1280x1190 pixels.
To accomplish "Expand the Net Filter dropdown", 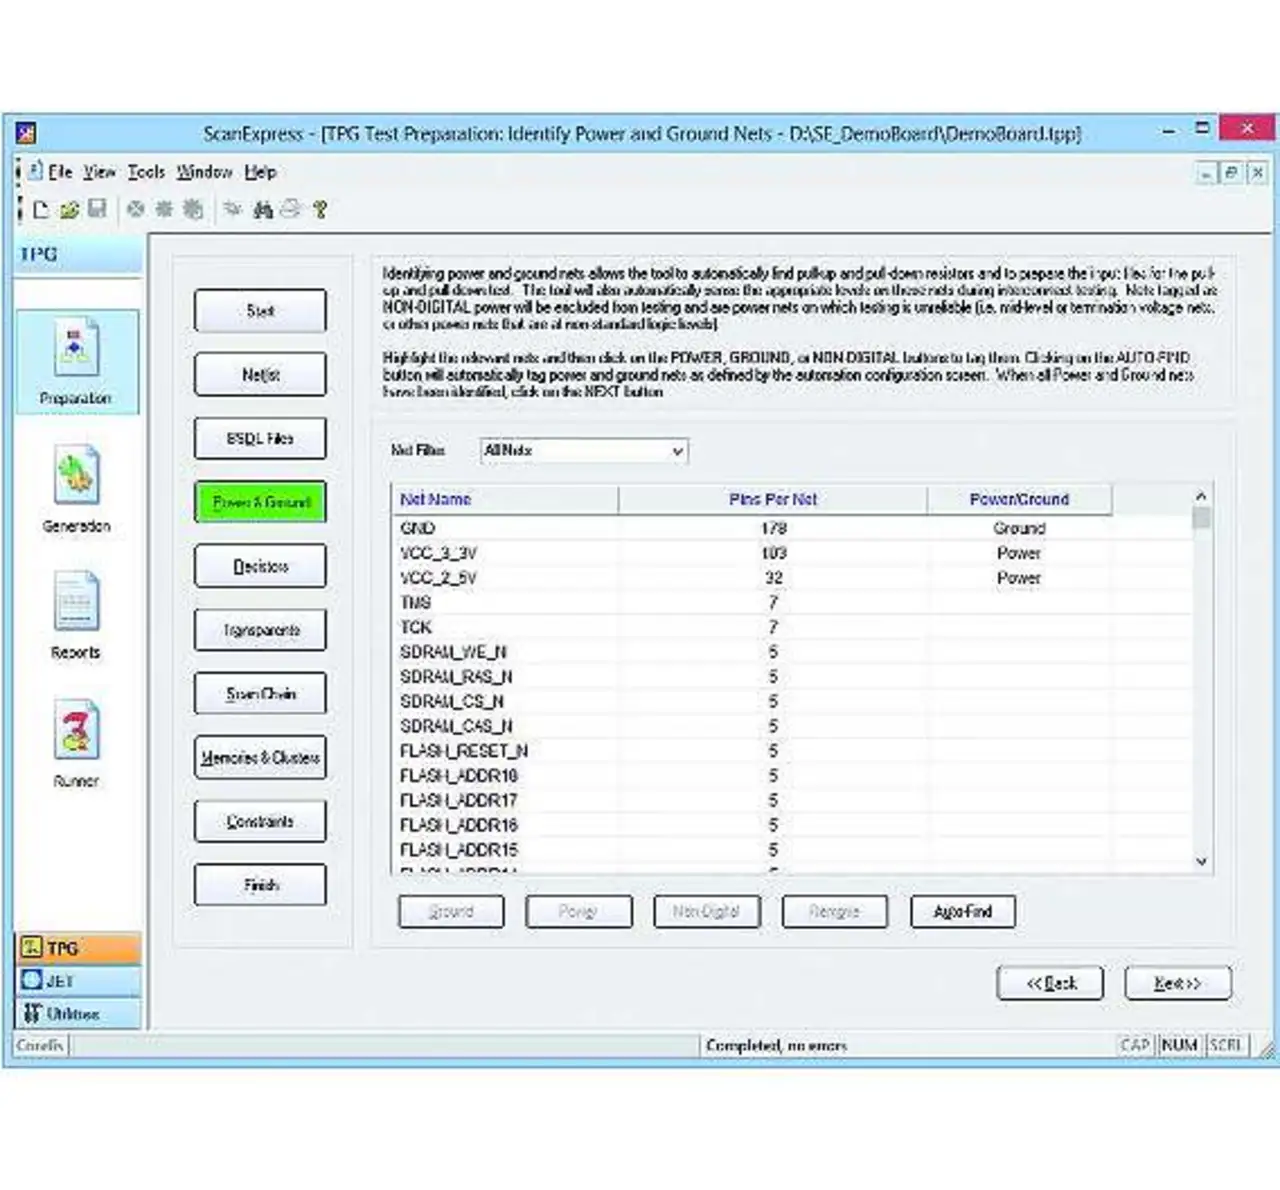I will (677, 451).
